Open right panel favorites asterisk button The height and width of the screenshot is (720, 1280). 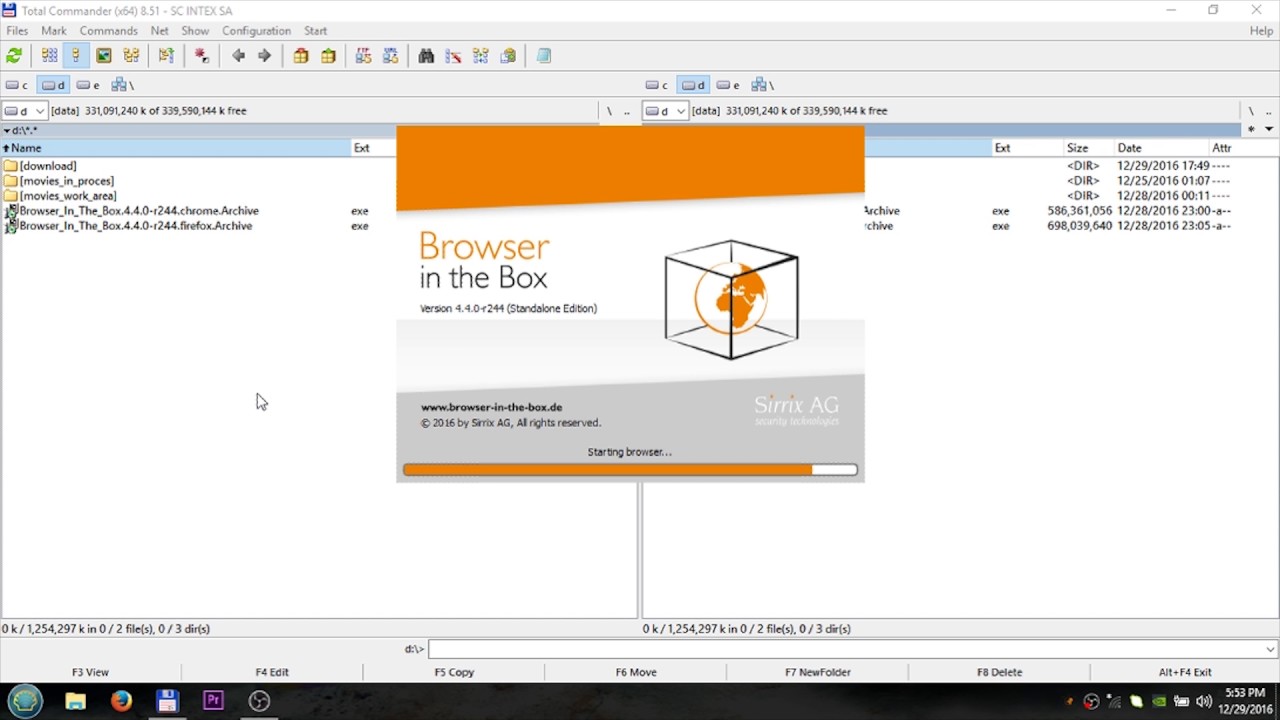1251,129
